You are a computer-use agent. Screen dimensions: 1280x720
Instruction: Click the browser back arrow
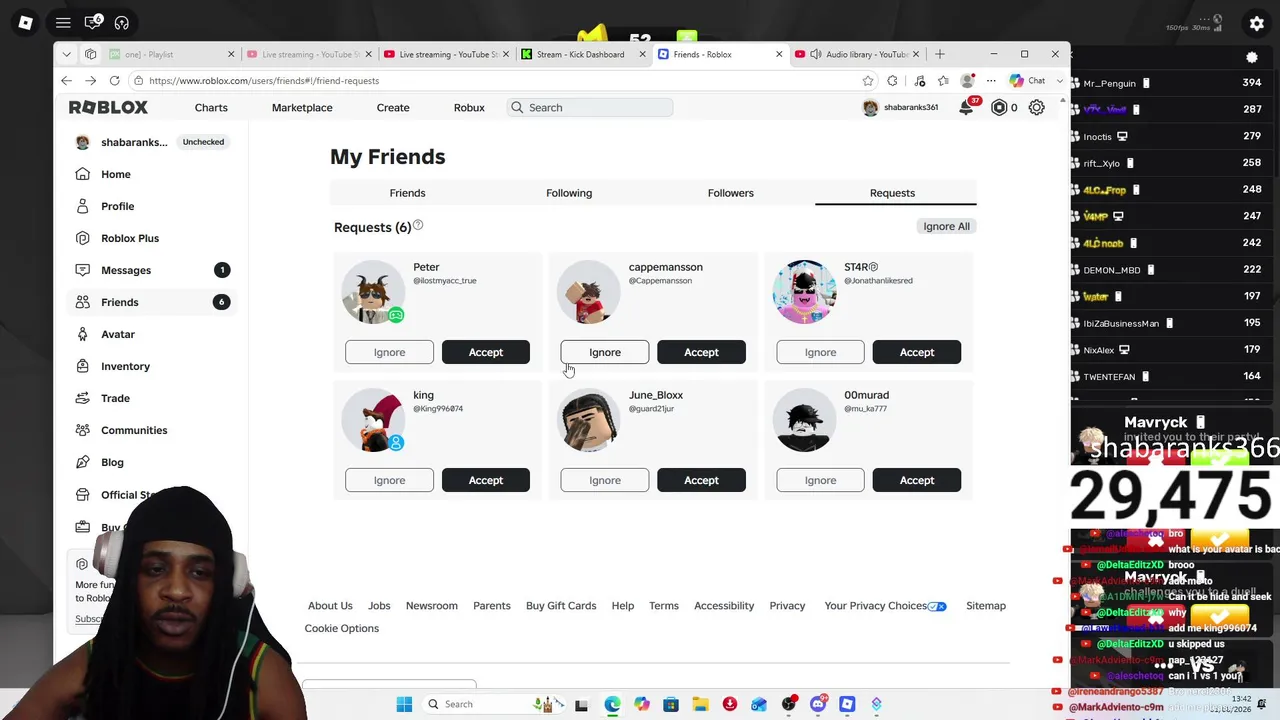(66, 81)
